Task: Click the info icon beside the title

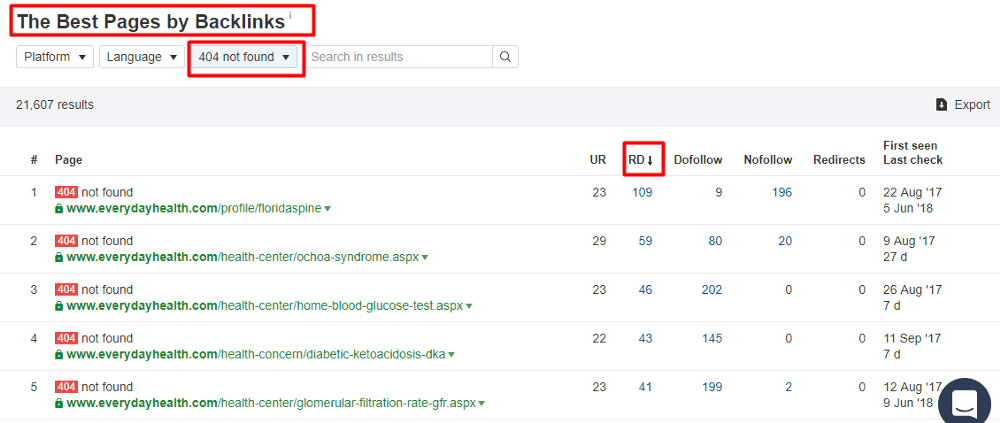Action: pyautogui.click(x=290, y=16)
